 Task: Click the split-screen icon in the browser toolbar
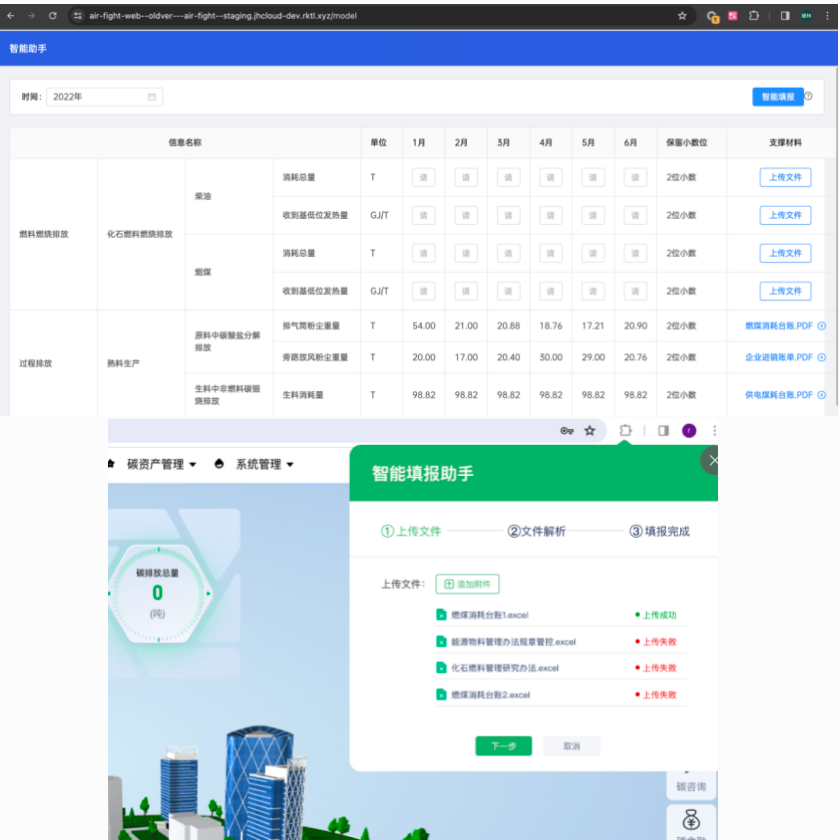pyautogui.click(x=663, y=430)
